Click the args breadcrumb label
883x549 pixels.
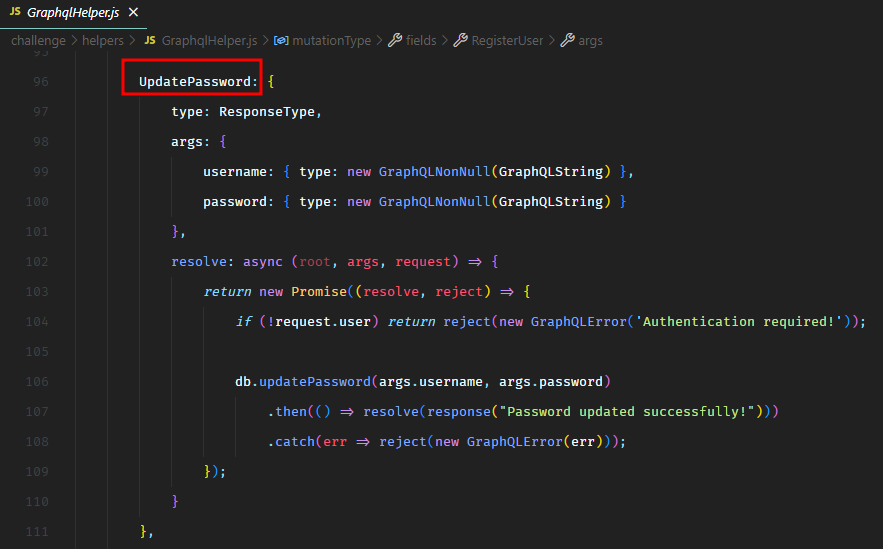coord(590,41)
